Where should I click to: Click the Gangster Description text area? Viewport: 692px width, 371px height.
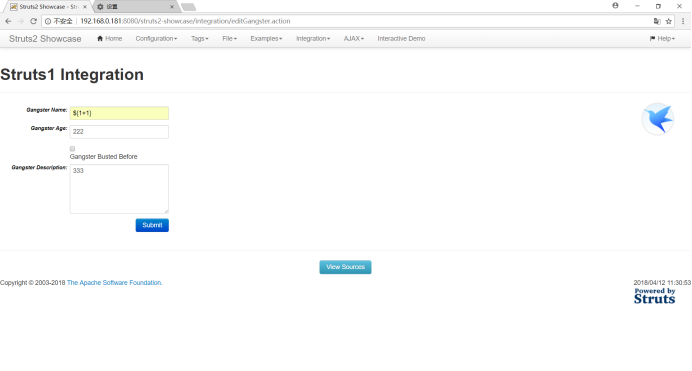coord(119,189)
